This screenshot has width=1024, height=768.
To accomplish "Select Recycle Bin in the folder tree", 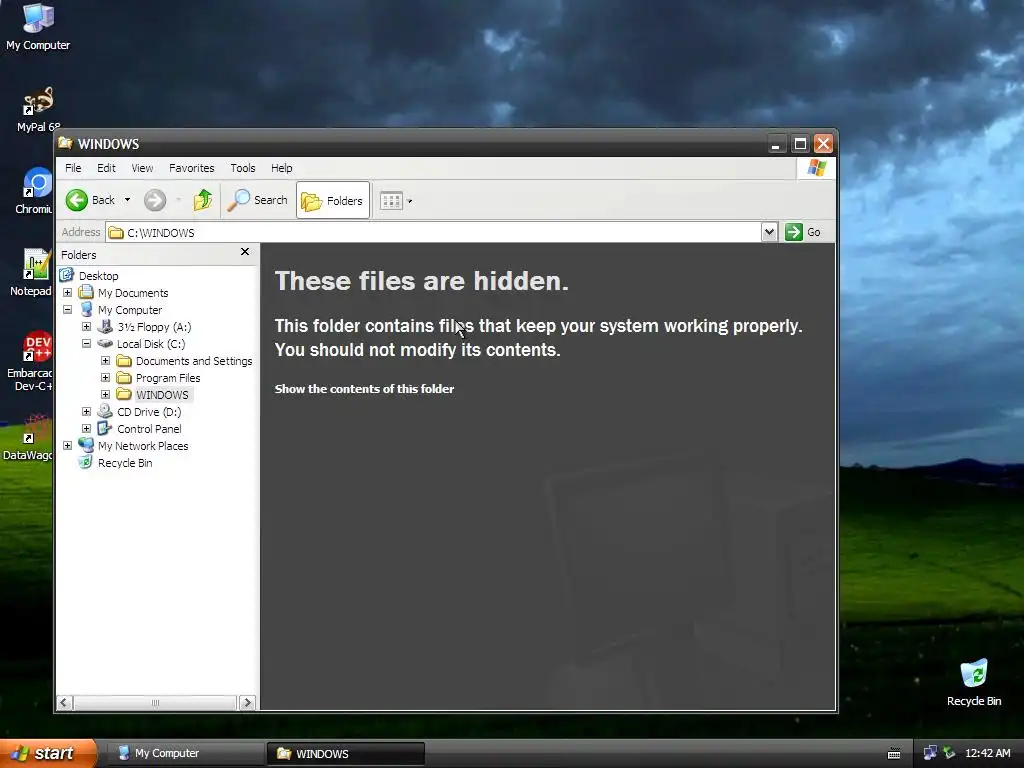I will pyautogui.click(x=125, y=462).
